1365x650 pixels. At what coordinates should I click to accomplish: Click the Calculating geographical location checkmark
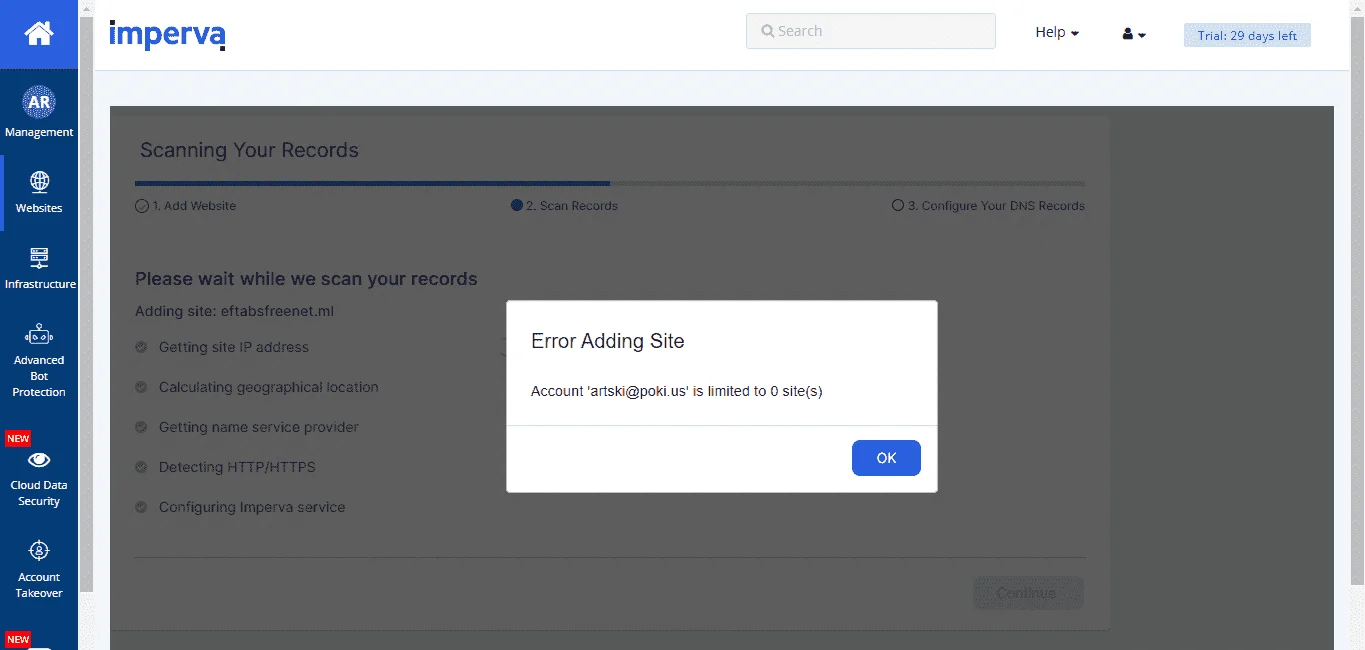coord(141,387)
